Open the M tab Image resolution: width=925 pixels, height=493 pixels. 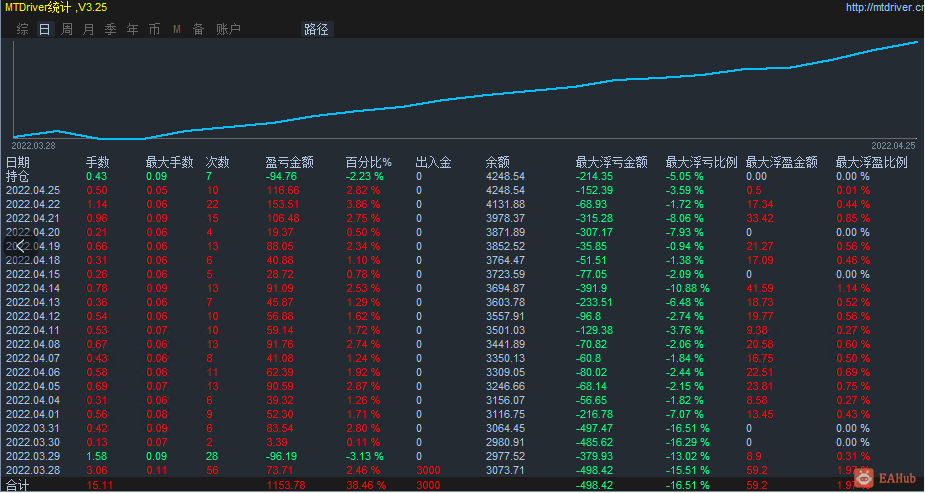click(176, 29)
